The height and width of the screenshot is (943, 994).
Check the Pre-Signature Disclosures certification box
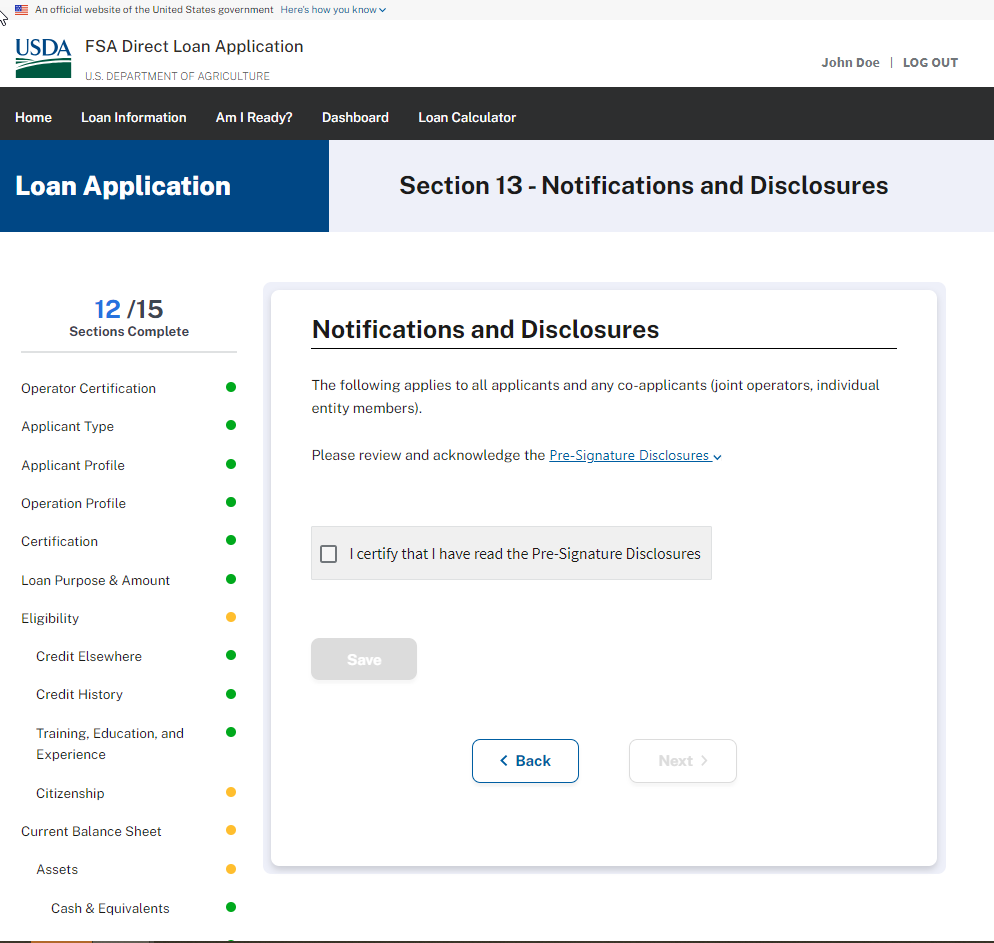pos(328,554)
